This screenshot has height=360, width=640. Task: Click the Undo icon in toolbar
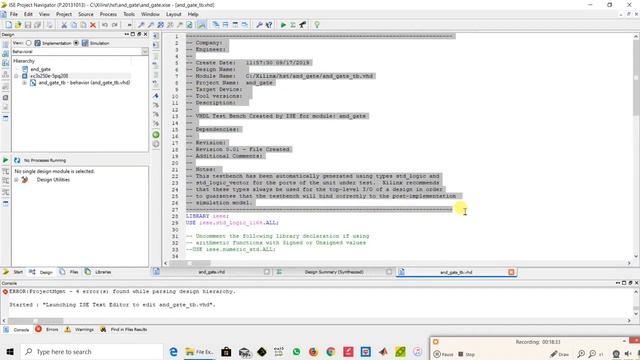click(105, 25)
